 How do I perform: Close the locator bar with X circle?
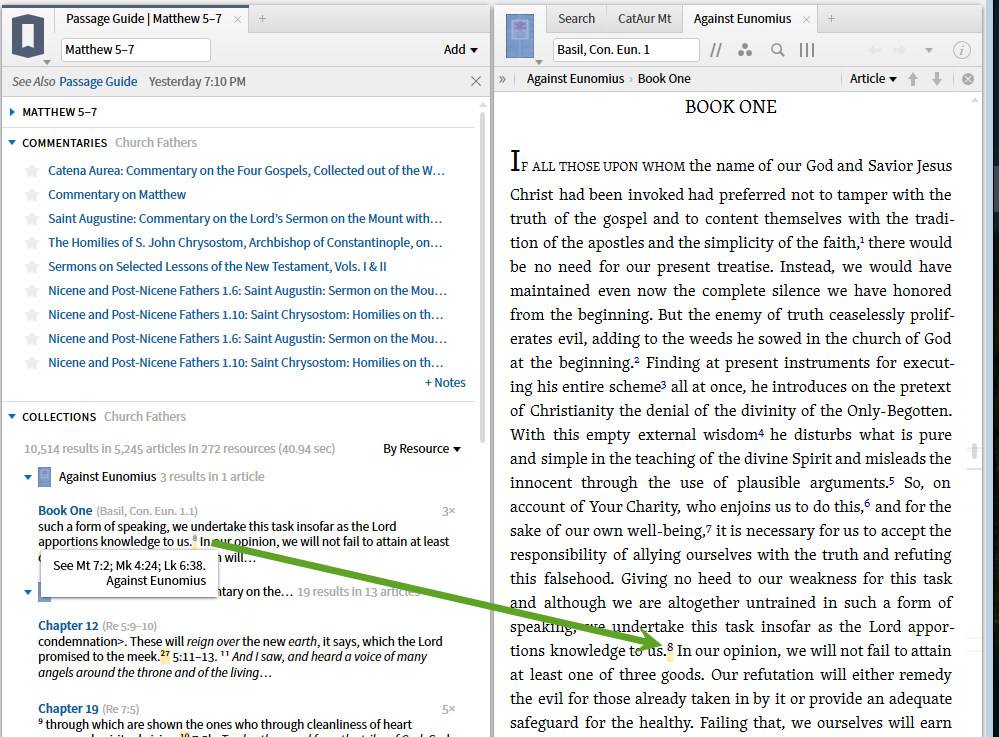pyautogui.click(x=968, y=79)
